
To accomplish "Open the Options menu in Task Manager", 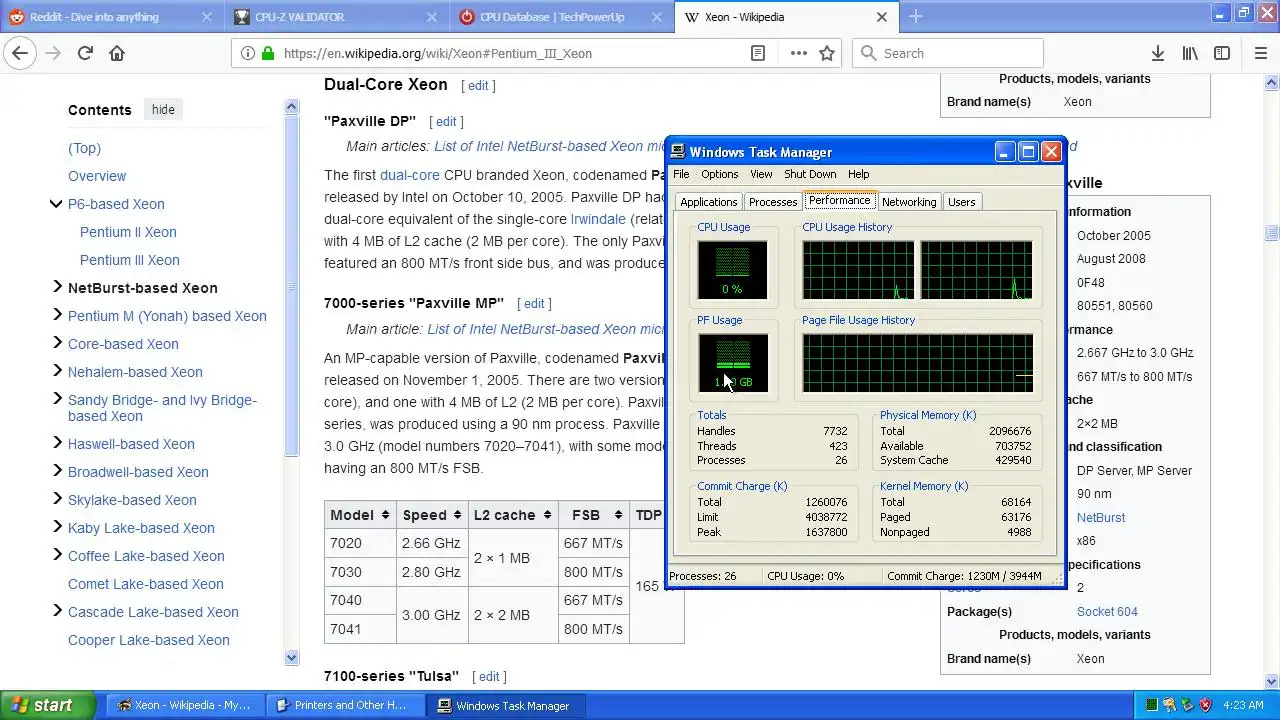I will [x=719, y=174].
